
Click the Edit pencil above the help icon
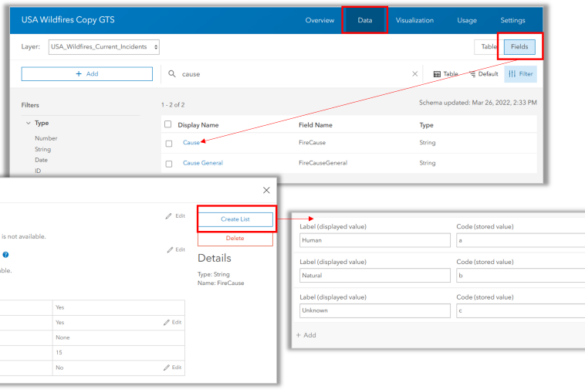pos(176,249)
